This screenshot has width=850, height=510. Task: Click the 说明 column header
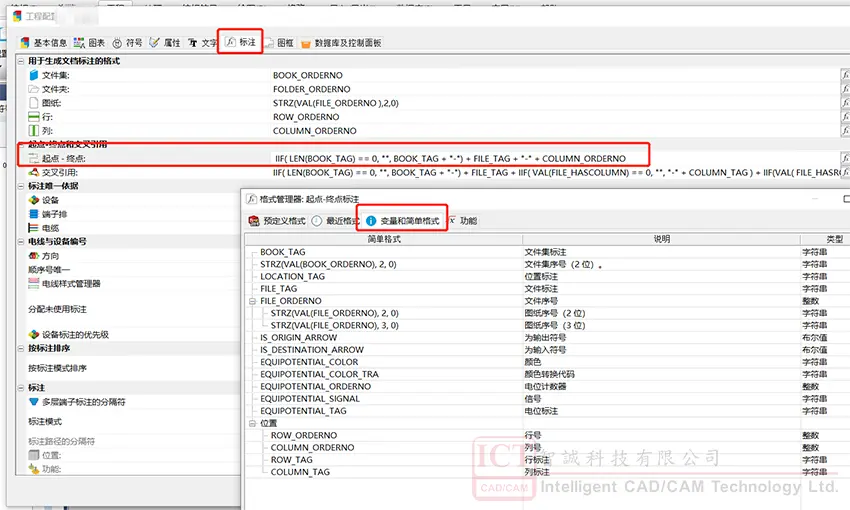coord(661,239)
